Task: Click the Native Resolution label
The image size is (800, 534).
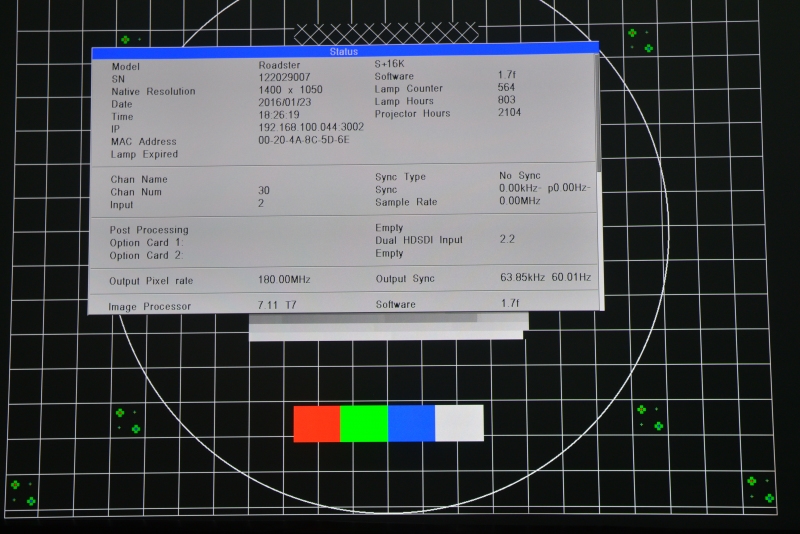Action: click(153, 91)
